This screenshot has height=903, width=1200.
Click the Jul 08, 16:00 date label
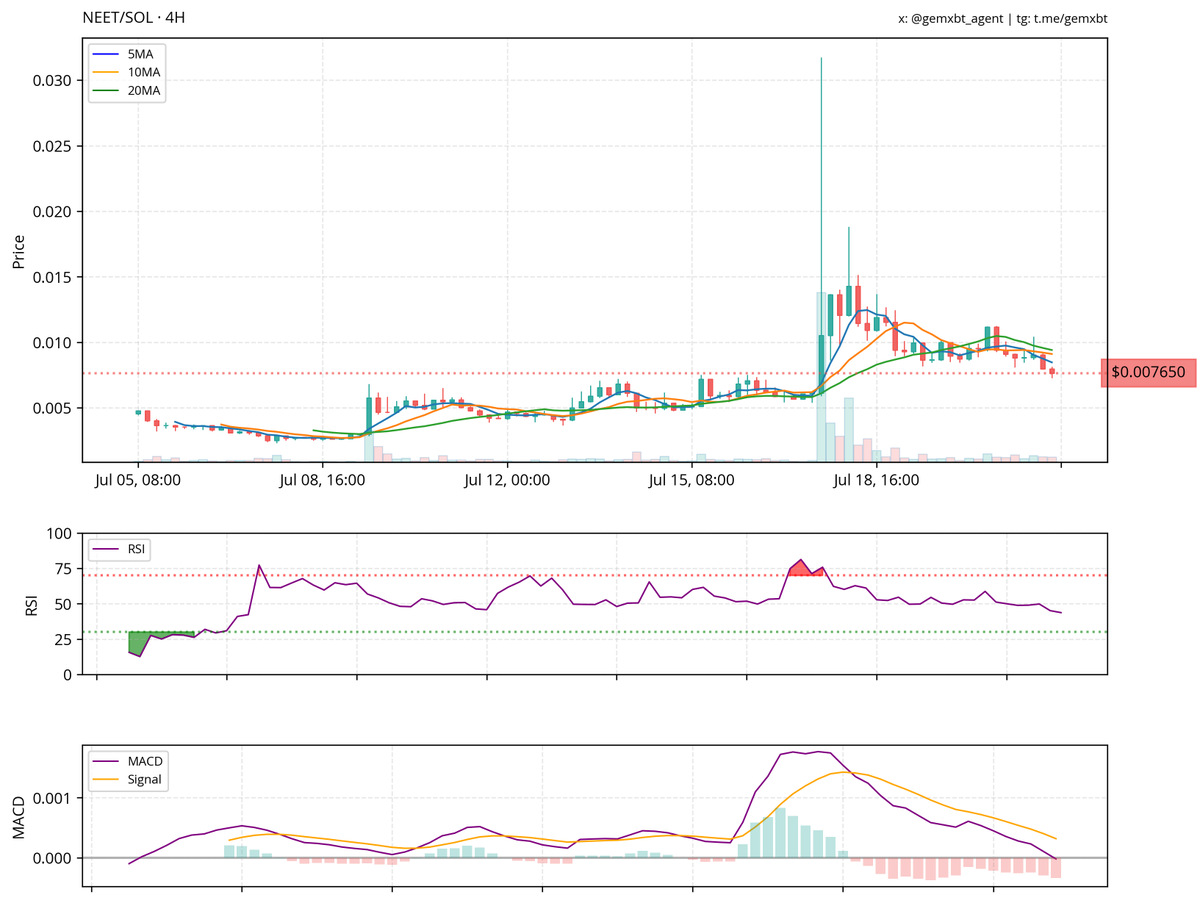tap(322, 480)
